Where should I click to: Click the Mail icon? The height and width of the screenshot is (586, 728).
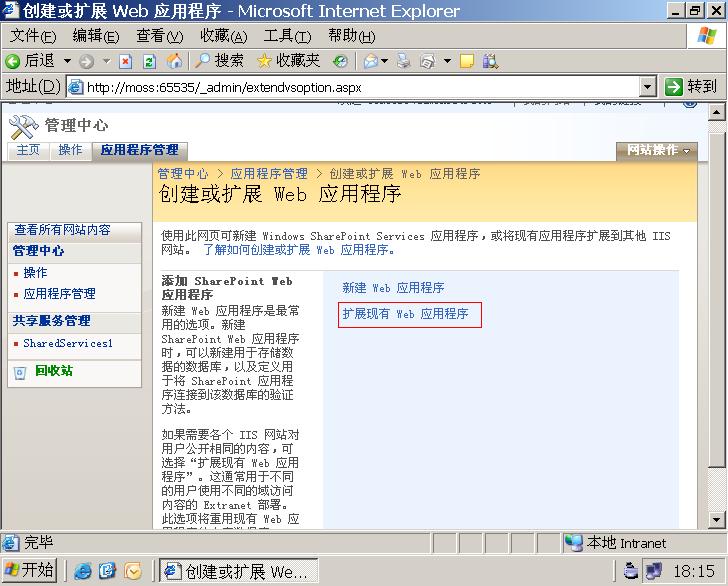(x=371, y=61)
